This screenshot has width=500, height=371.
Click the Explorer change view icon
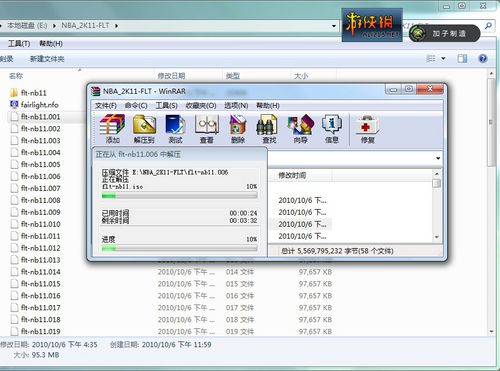tap(431, 59)
